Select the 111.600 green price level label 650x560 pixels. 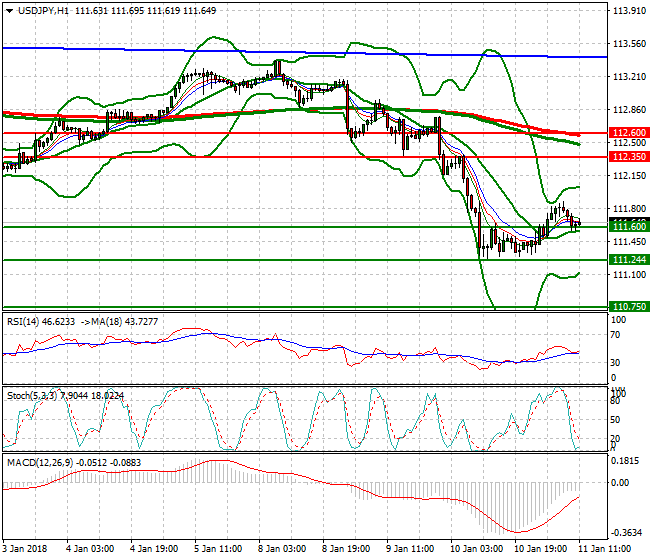tap(629, 227)
